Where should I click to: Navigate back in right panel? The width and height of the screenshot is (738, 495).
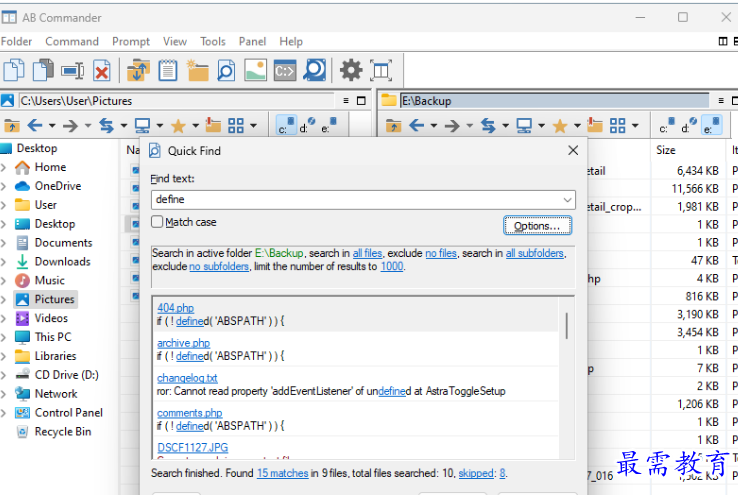click(417, 126)
